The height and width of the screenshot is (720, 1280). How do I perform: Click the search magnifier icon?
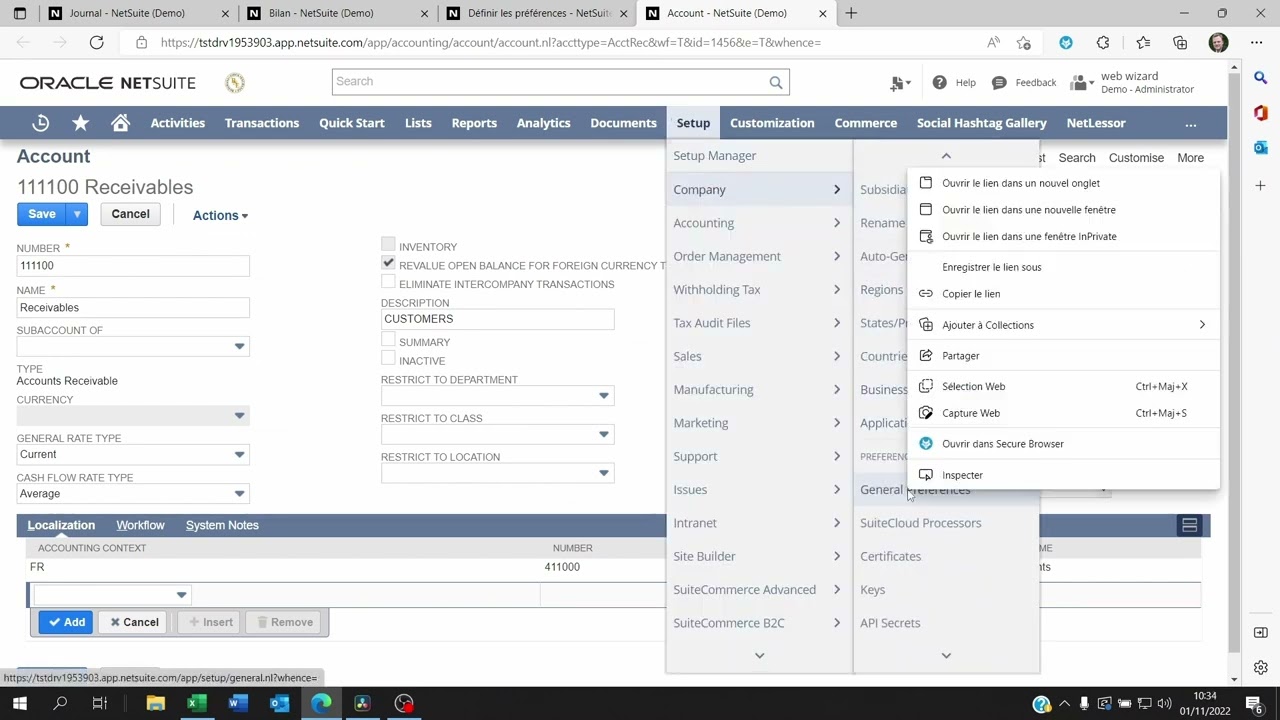[776, 82]
